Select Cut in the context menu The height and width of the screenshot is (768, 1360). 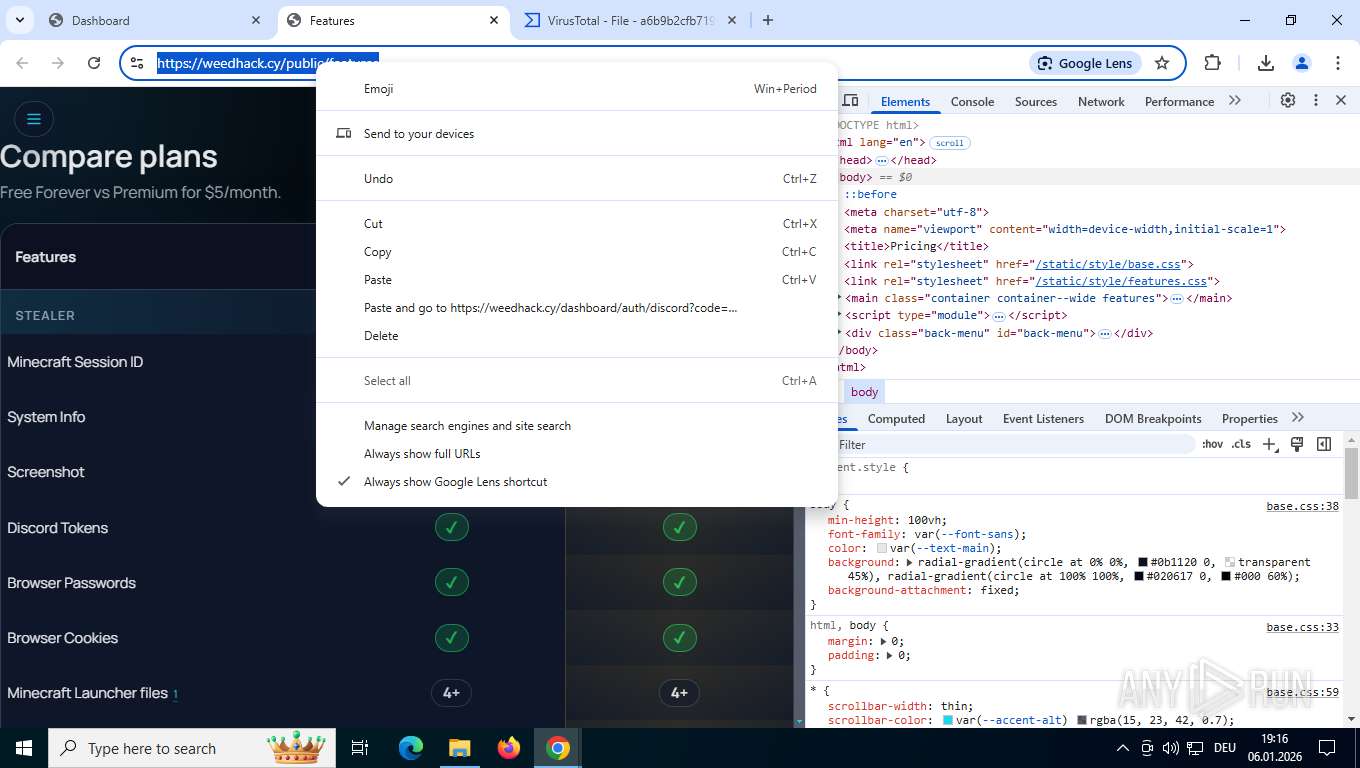577,223
